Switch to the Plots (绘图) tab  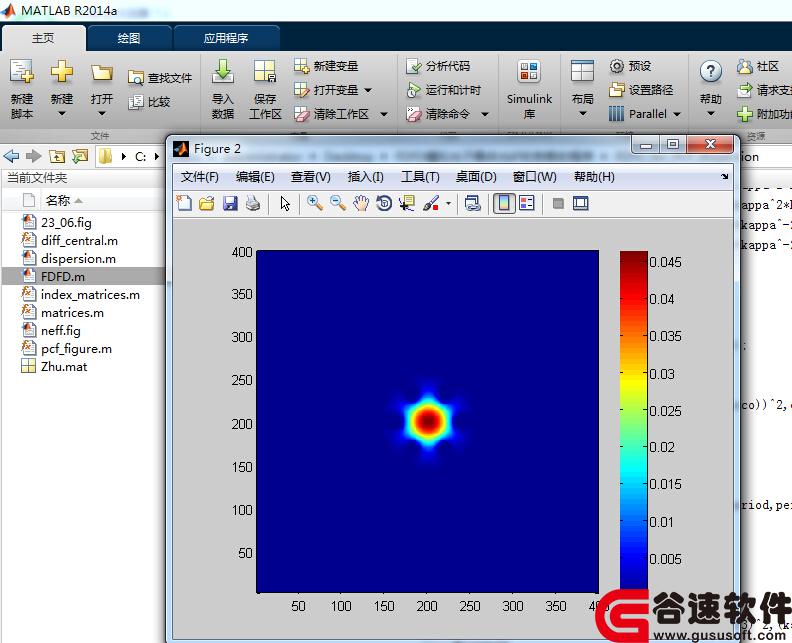tap(129, 38)
